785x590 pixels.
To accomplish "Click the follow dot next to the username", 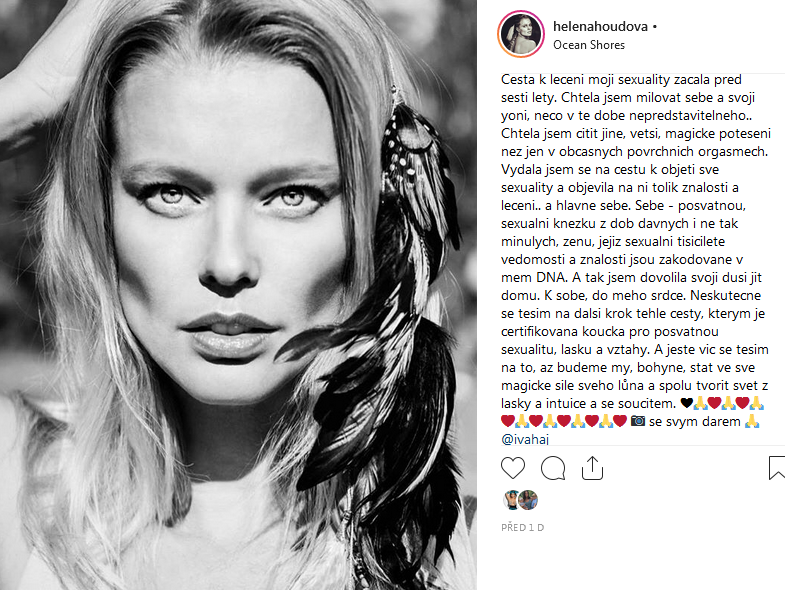I will coord(655,27).
